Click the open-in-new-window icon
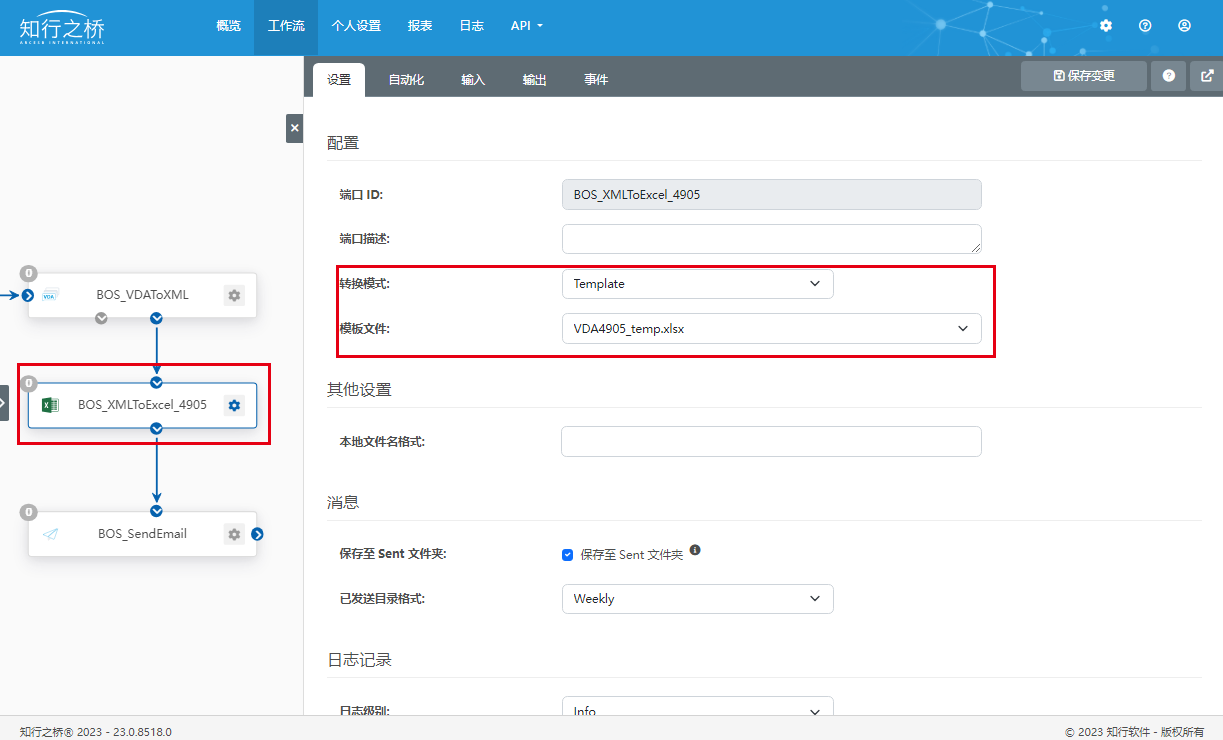This screenshot has height=740, width=1223. tap(1207, 75)
